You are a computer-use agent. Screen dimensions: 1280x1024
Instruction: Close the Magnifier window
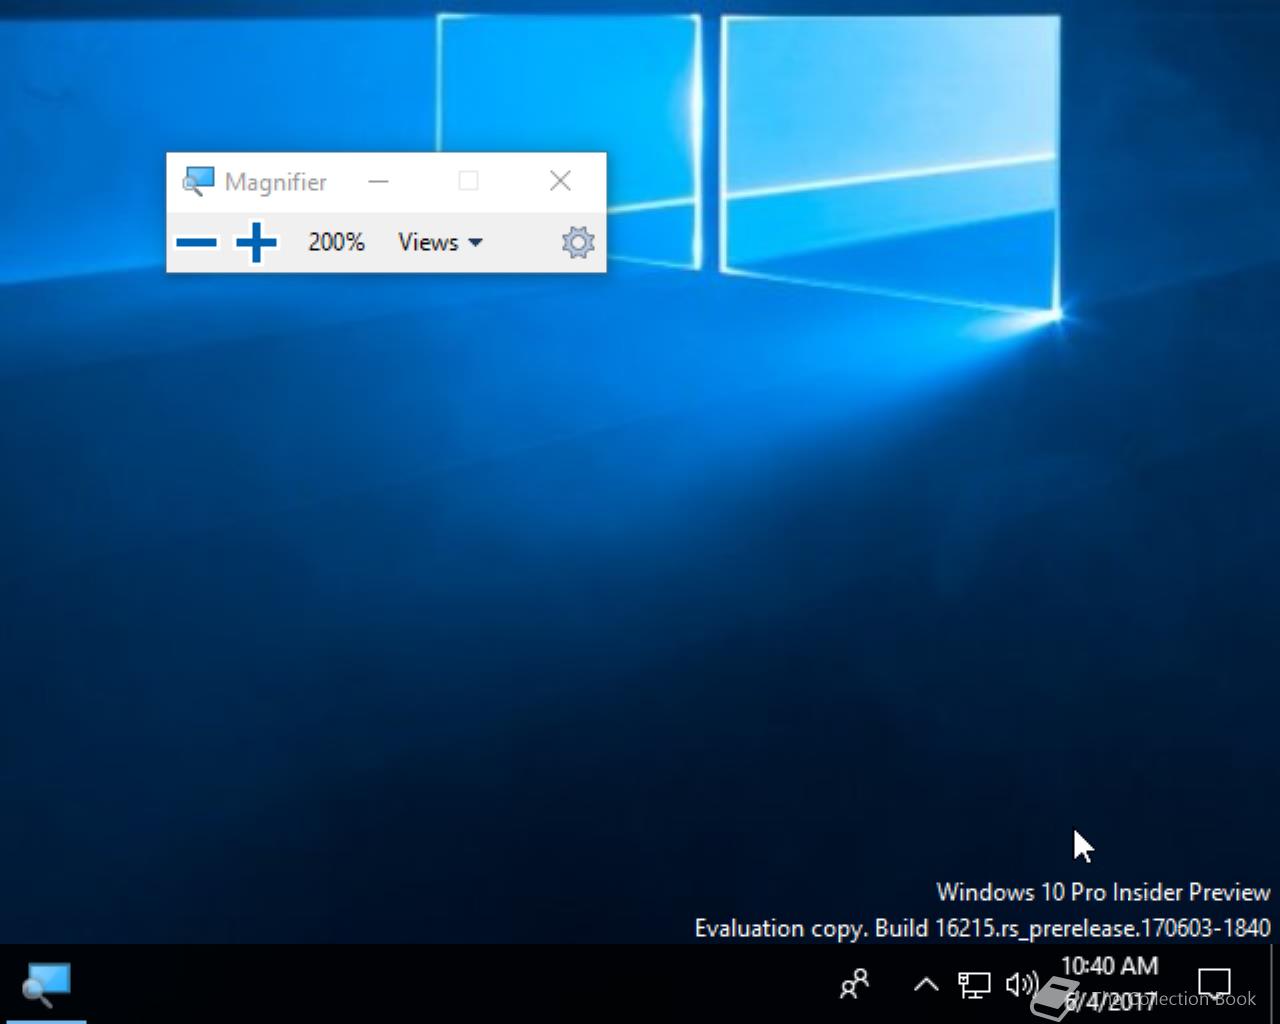[560, 181]
